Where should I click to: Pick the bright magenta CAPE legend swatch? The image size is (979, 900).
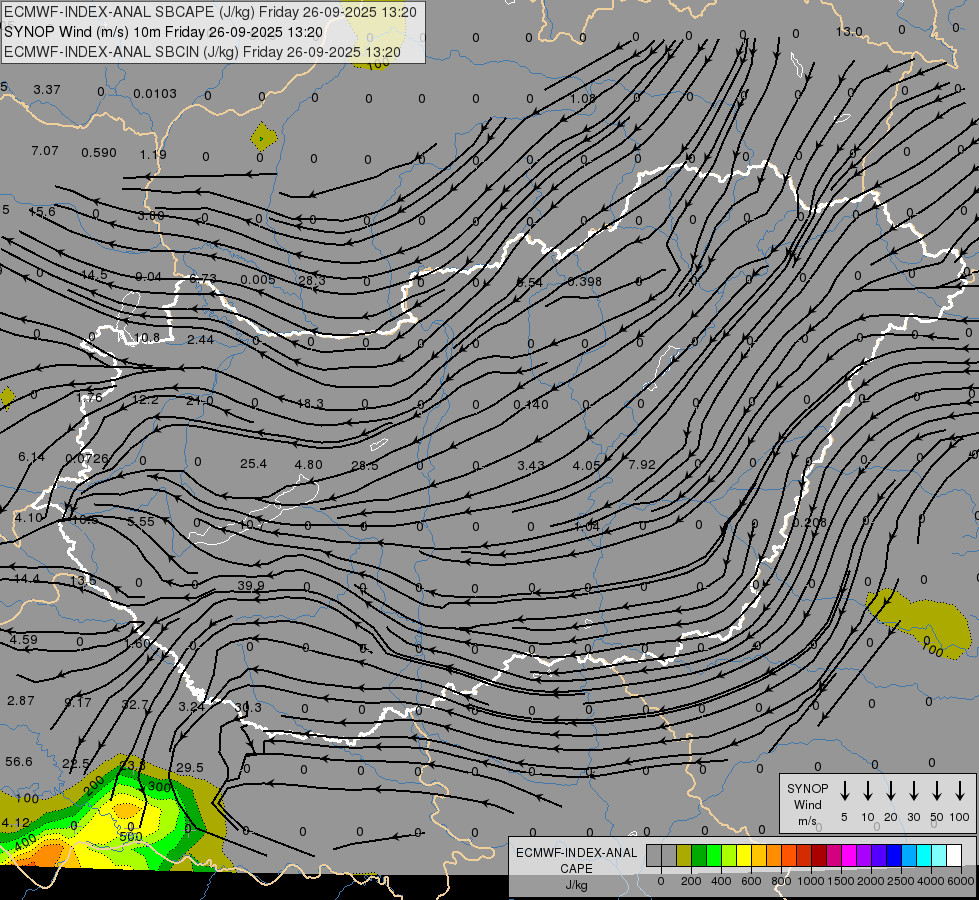click(849, 855)
